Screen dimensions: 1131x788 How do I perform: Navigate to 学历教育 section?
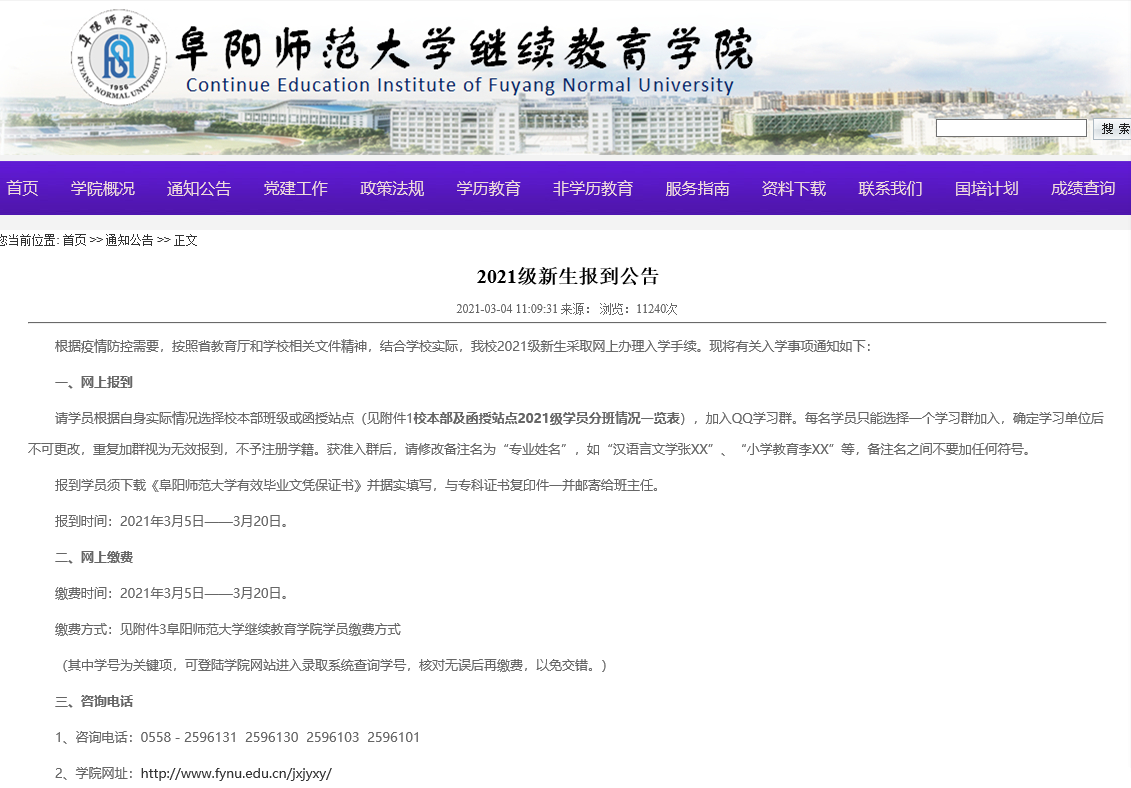(x=488, y=189)
